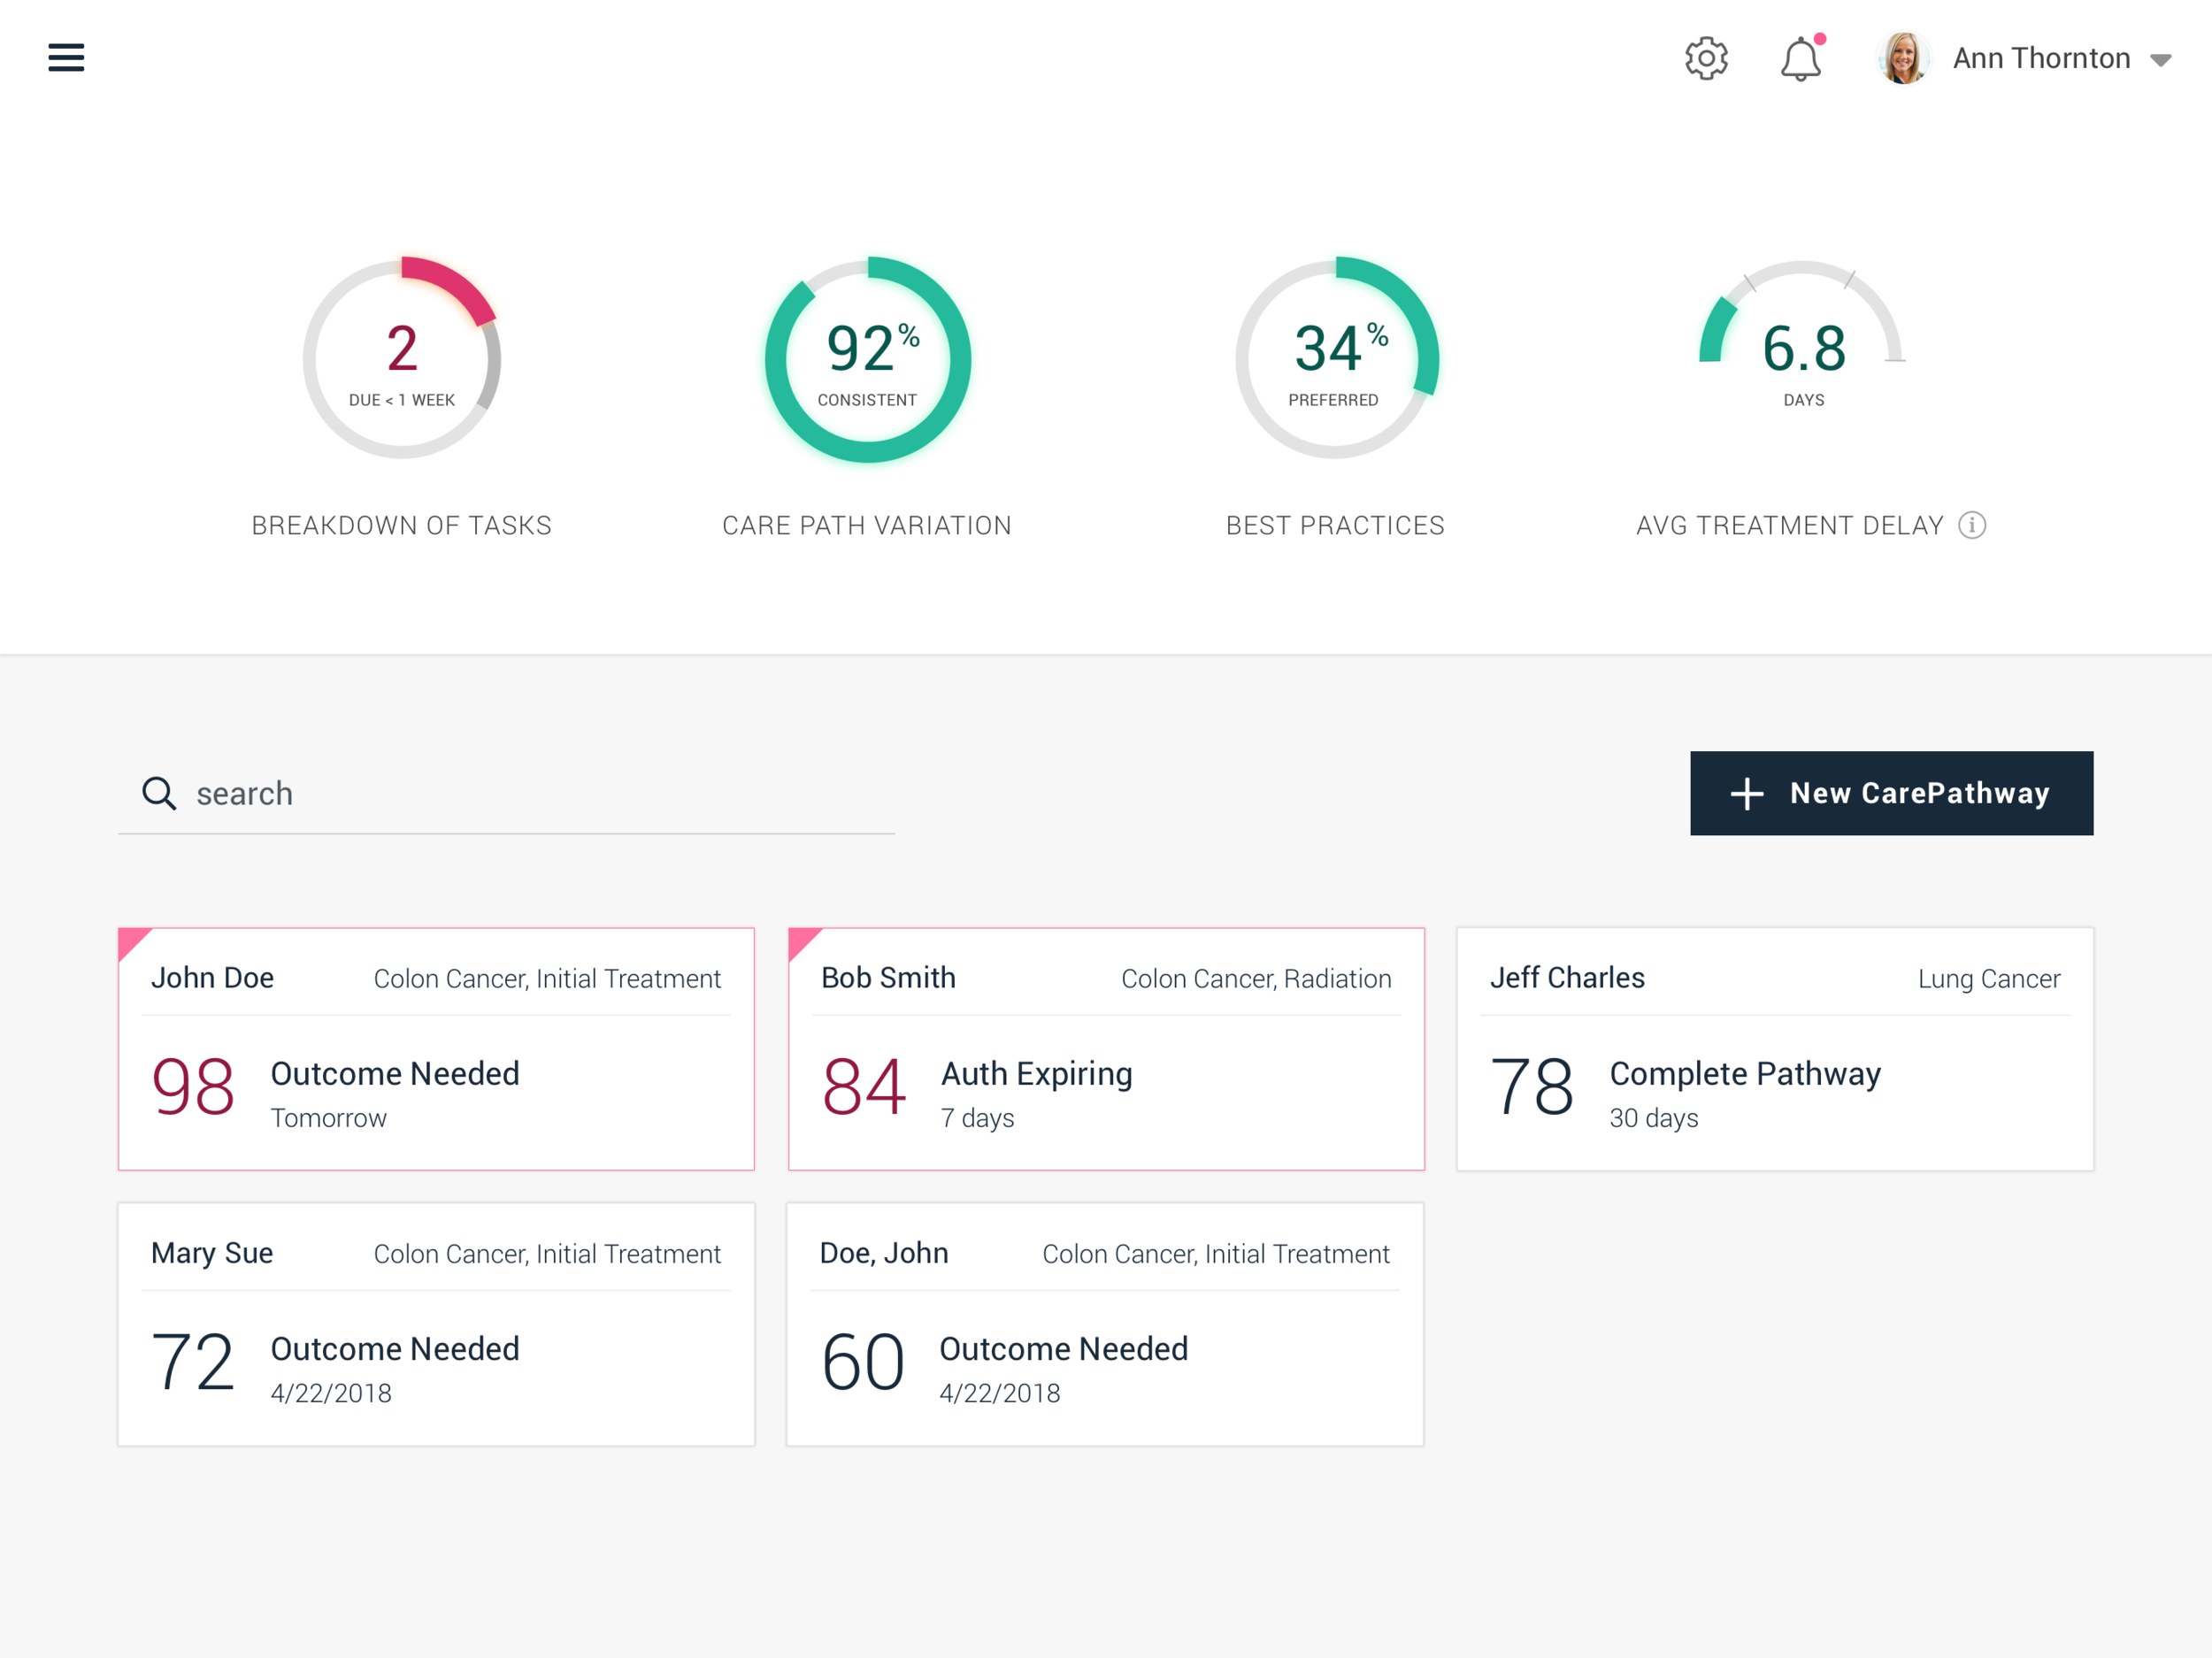Click the pink flag on John Doe card

(131, 941)
